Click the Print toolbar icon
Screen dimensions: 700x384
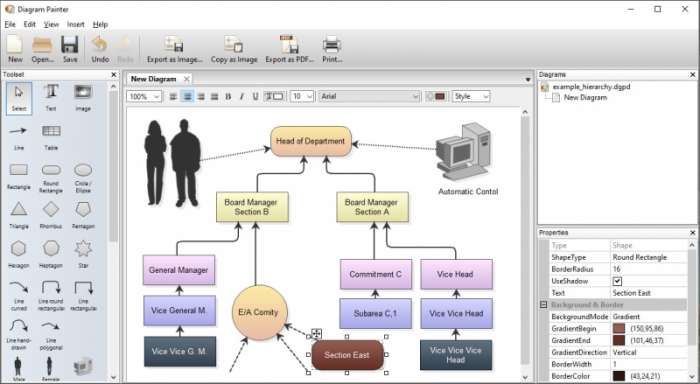[x=332, y=49]
